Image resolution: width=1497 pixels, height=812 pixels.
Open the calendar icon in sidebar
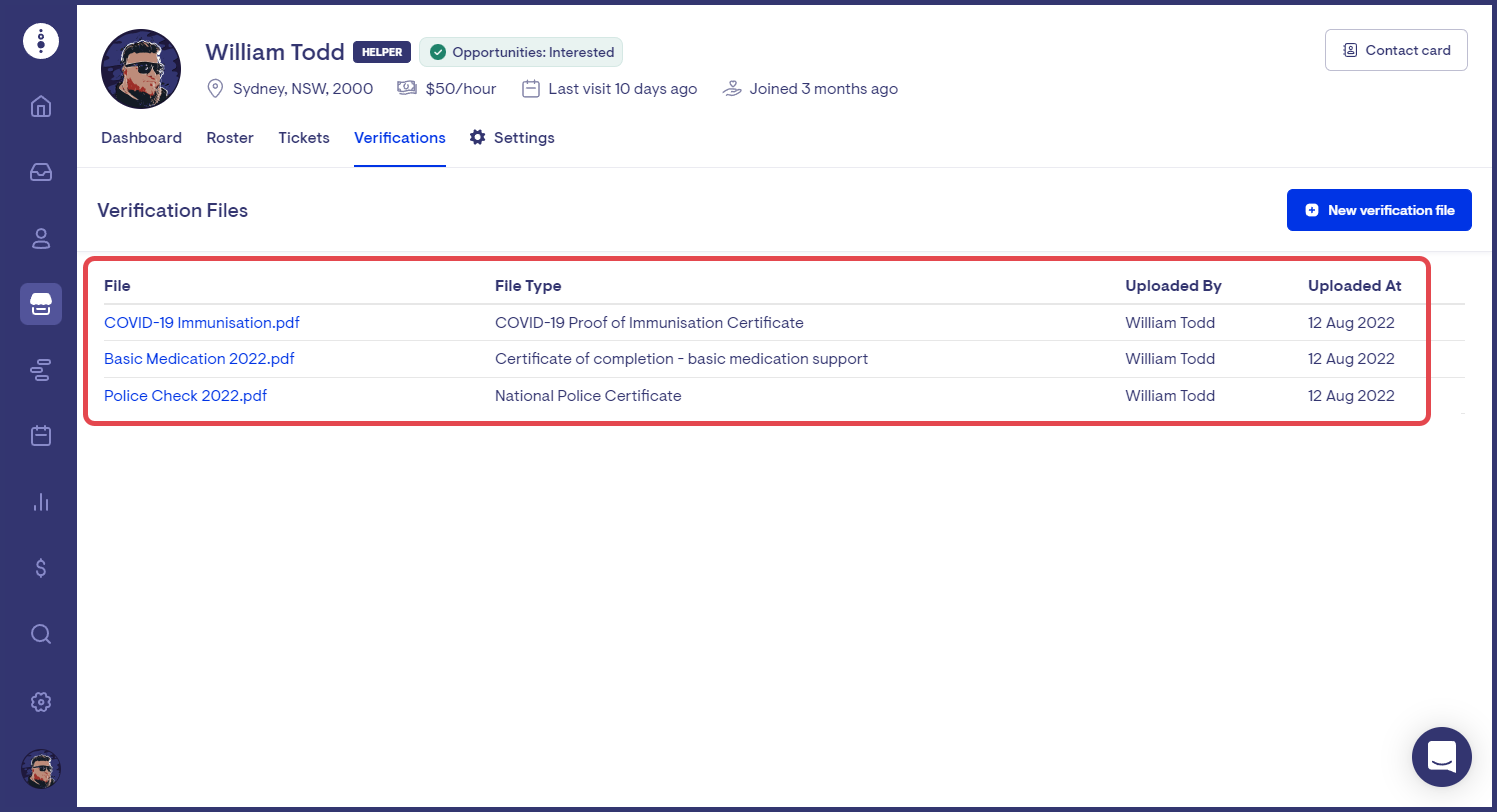click(41, 436)
